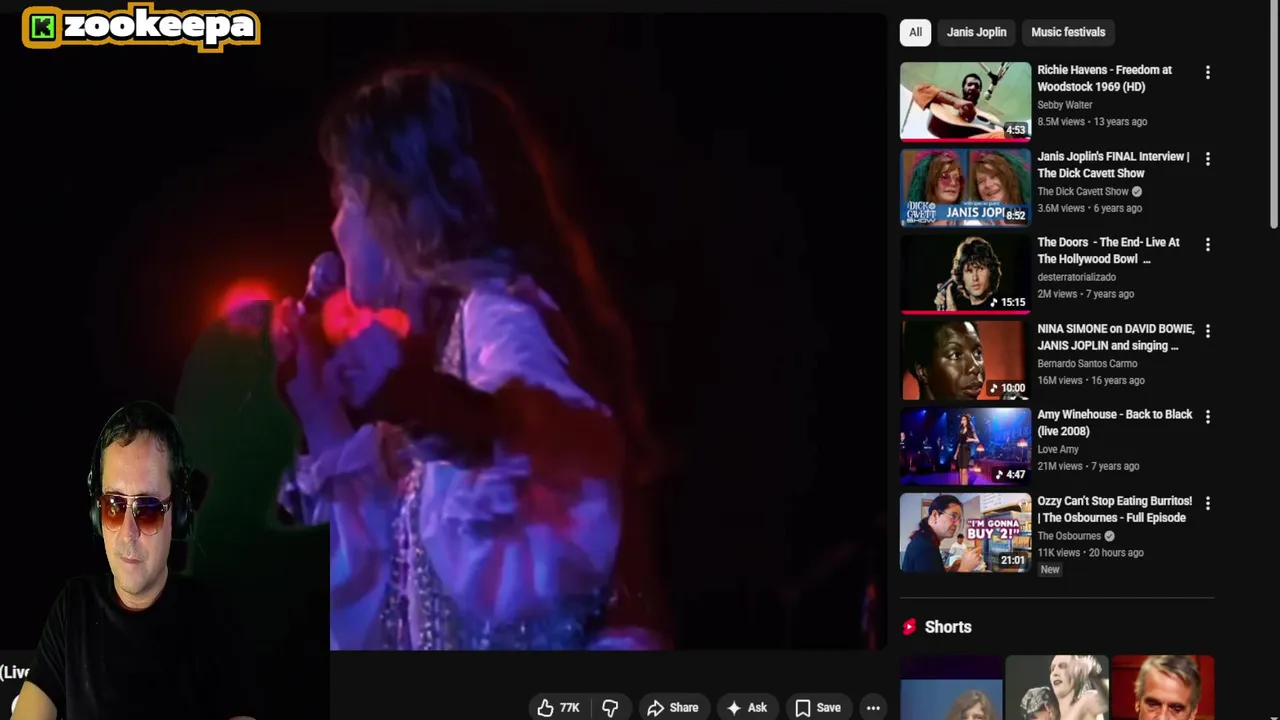
Task: Click the Share arrow button
Action: 673,708
